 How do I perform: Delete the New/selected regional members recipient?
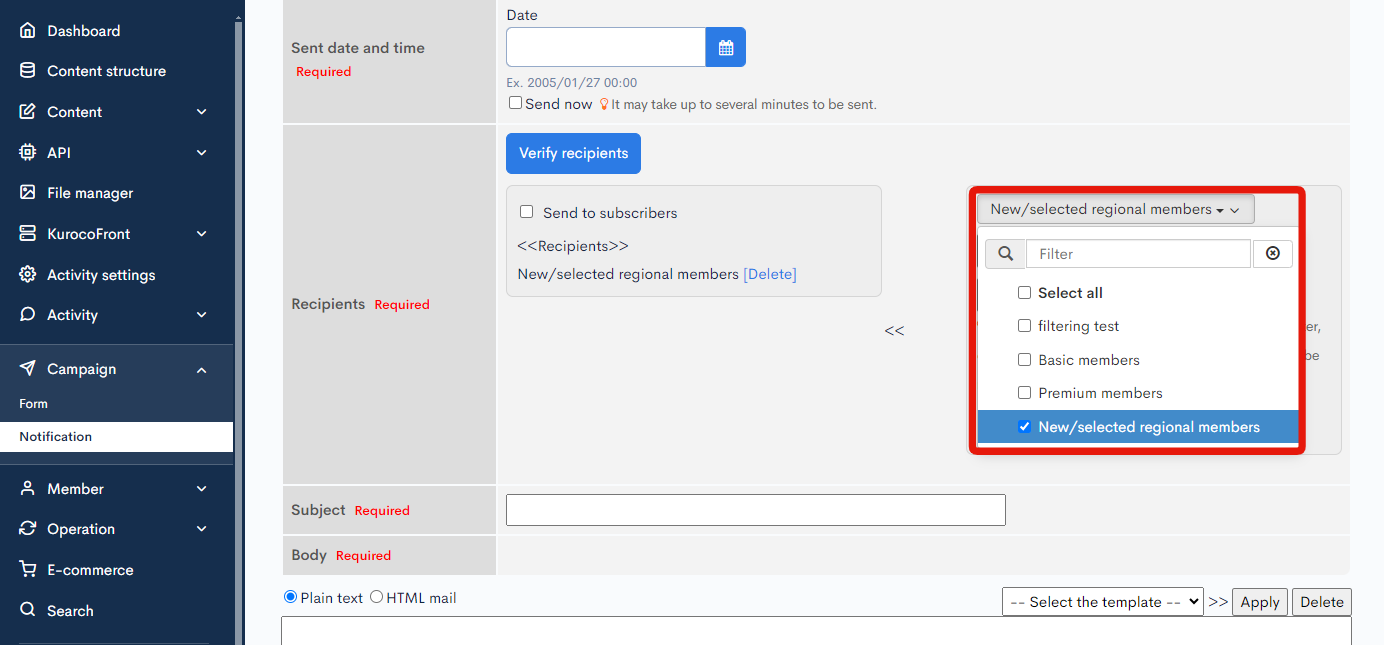[769, 273]
